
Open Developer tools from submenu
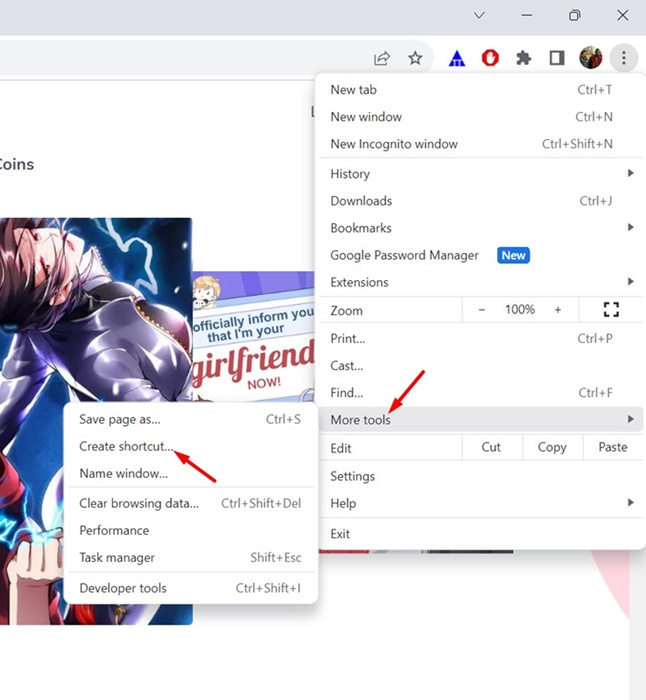click(x=191, y=588)
